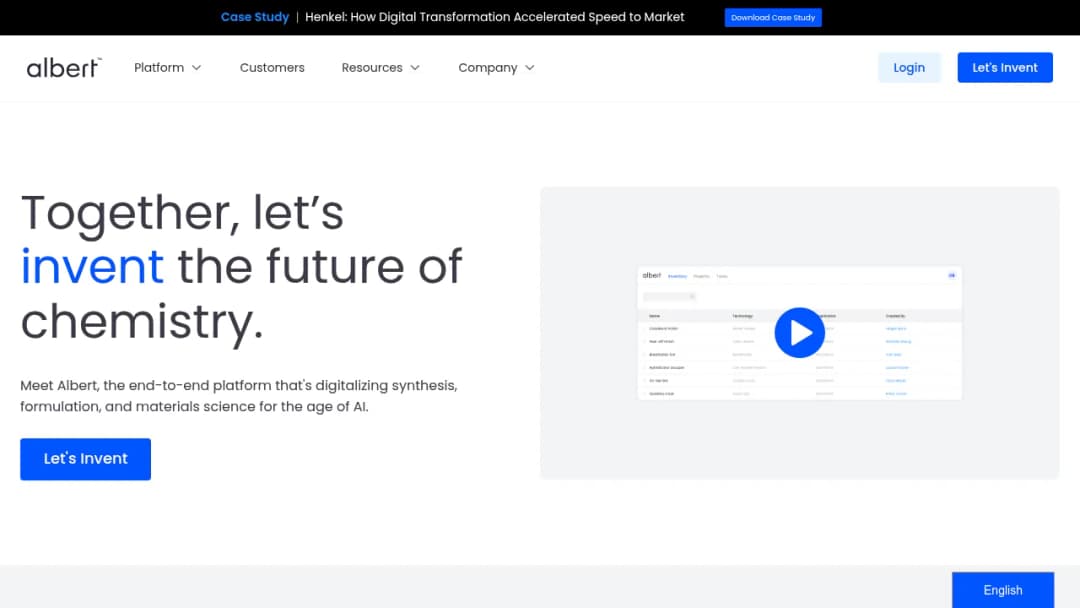This screenshot has width=1080, height=608.
Task: Click the blue word "invent" in headline
Action: [92, 266]
